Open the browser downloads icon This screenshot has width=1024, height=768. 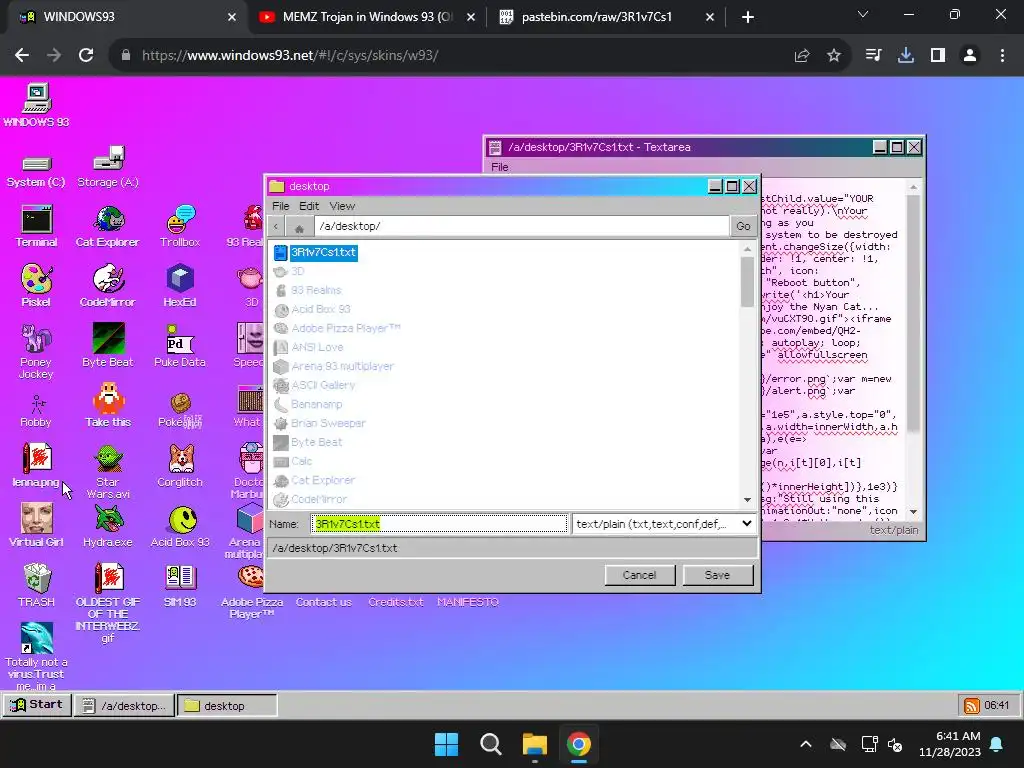pyautogui.click(x=906, y=56)
